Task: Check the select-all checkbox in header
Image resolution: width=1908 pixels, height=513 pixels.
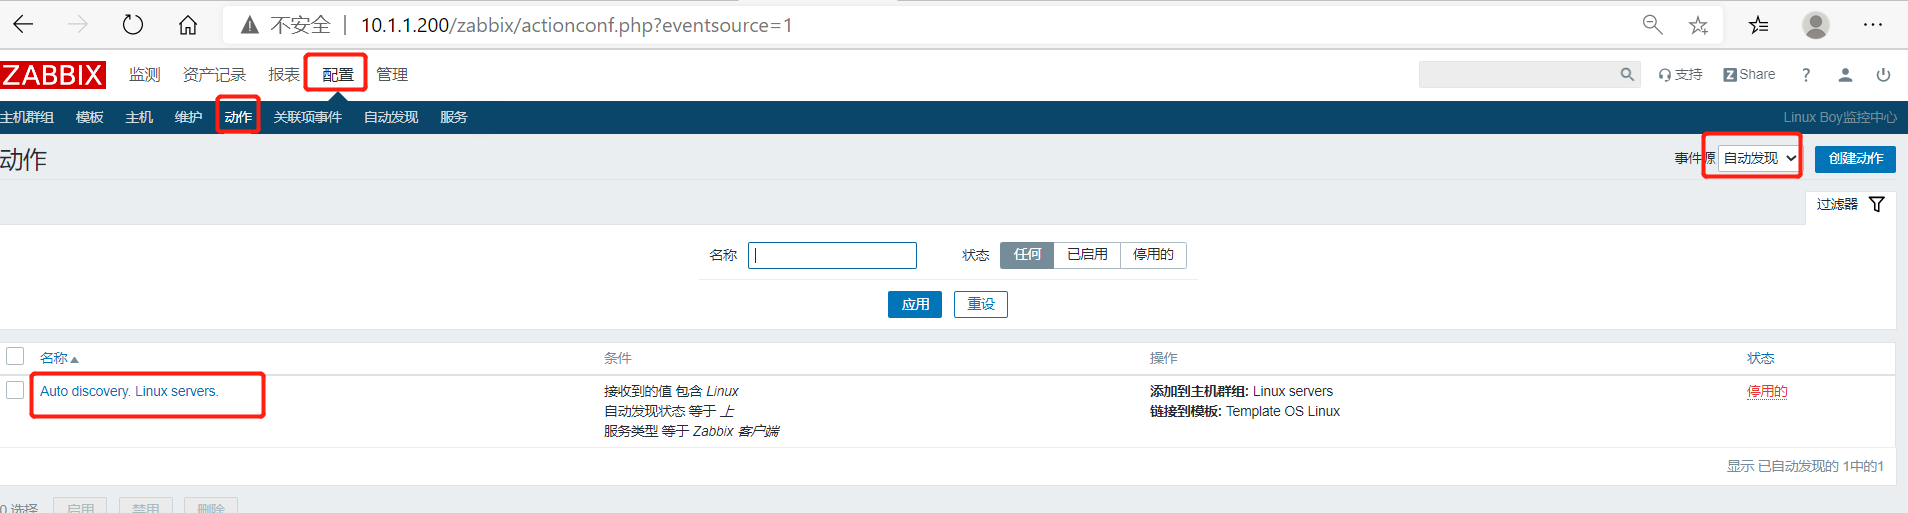Action: coord(15,356)
